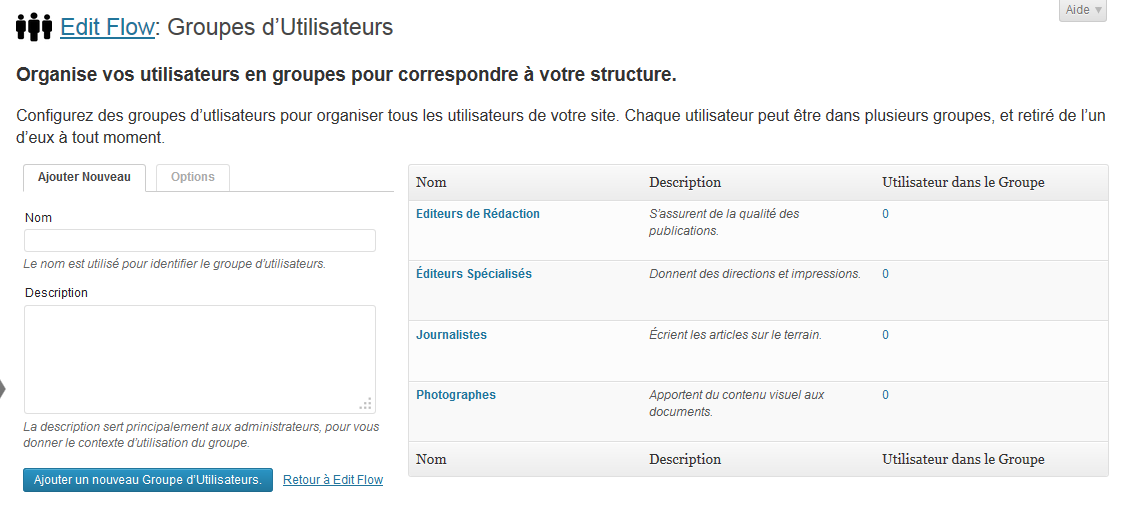Open the Éditeurs Spécialisés group
Image resolution: width=1125 pixels, height=513 pixels.
474,274
